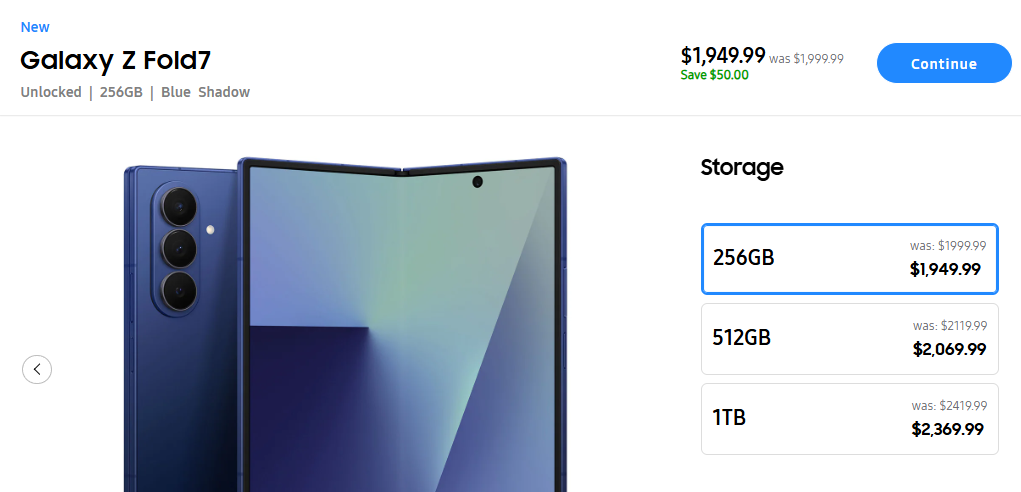Click the Blue Shadow color text
This screenshot has height=492, width=1021.
coord(205,92)
